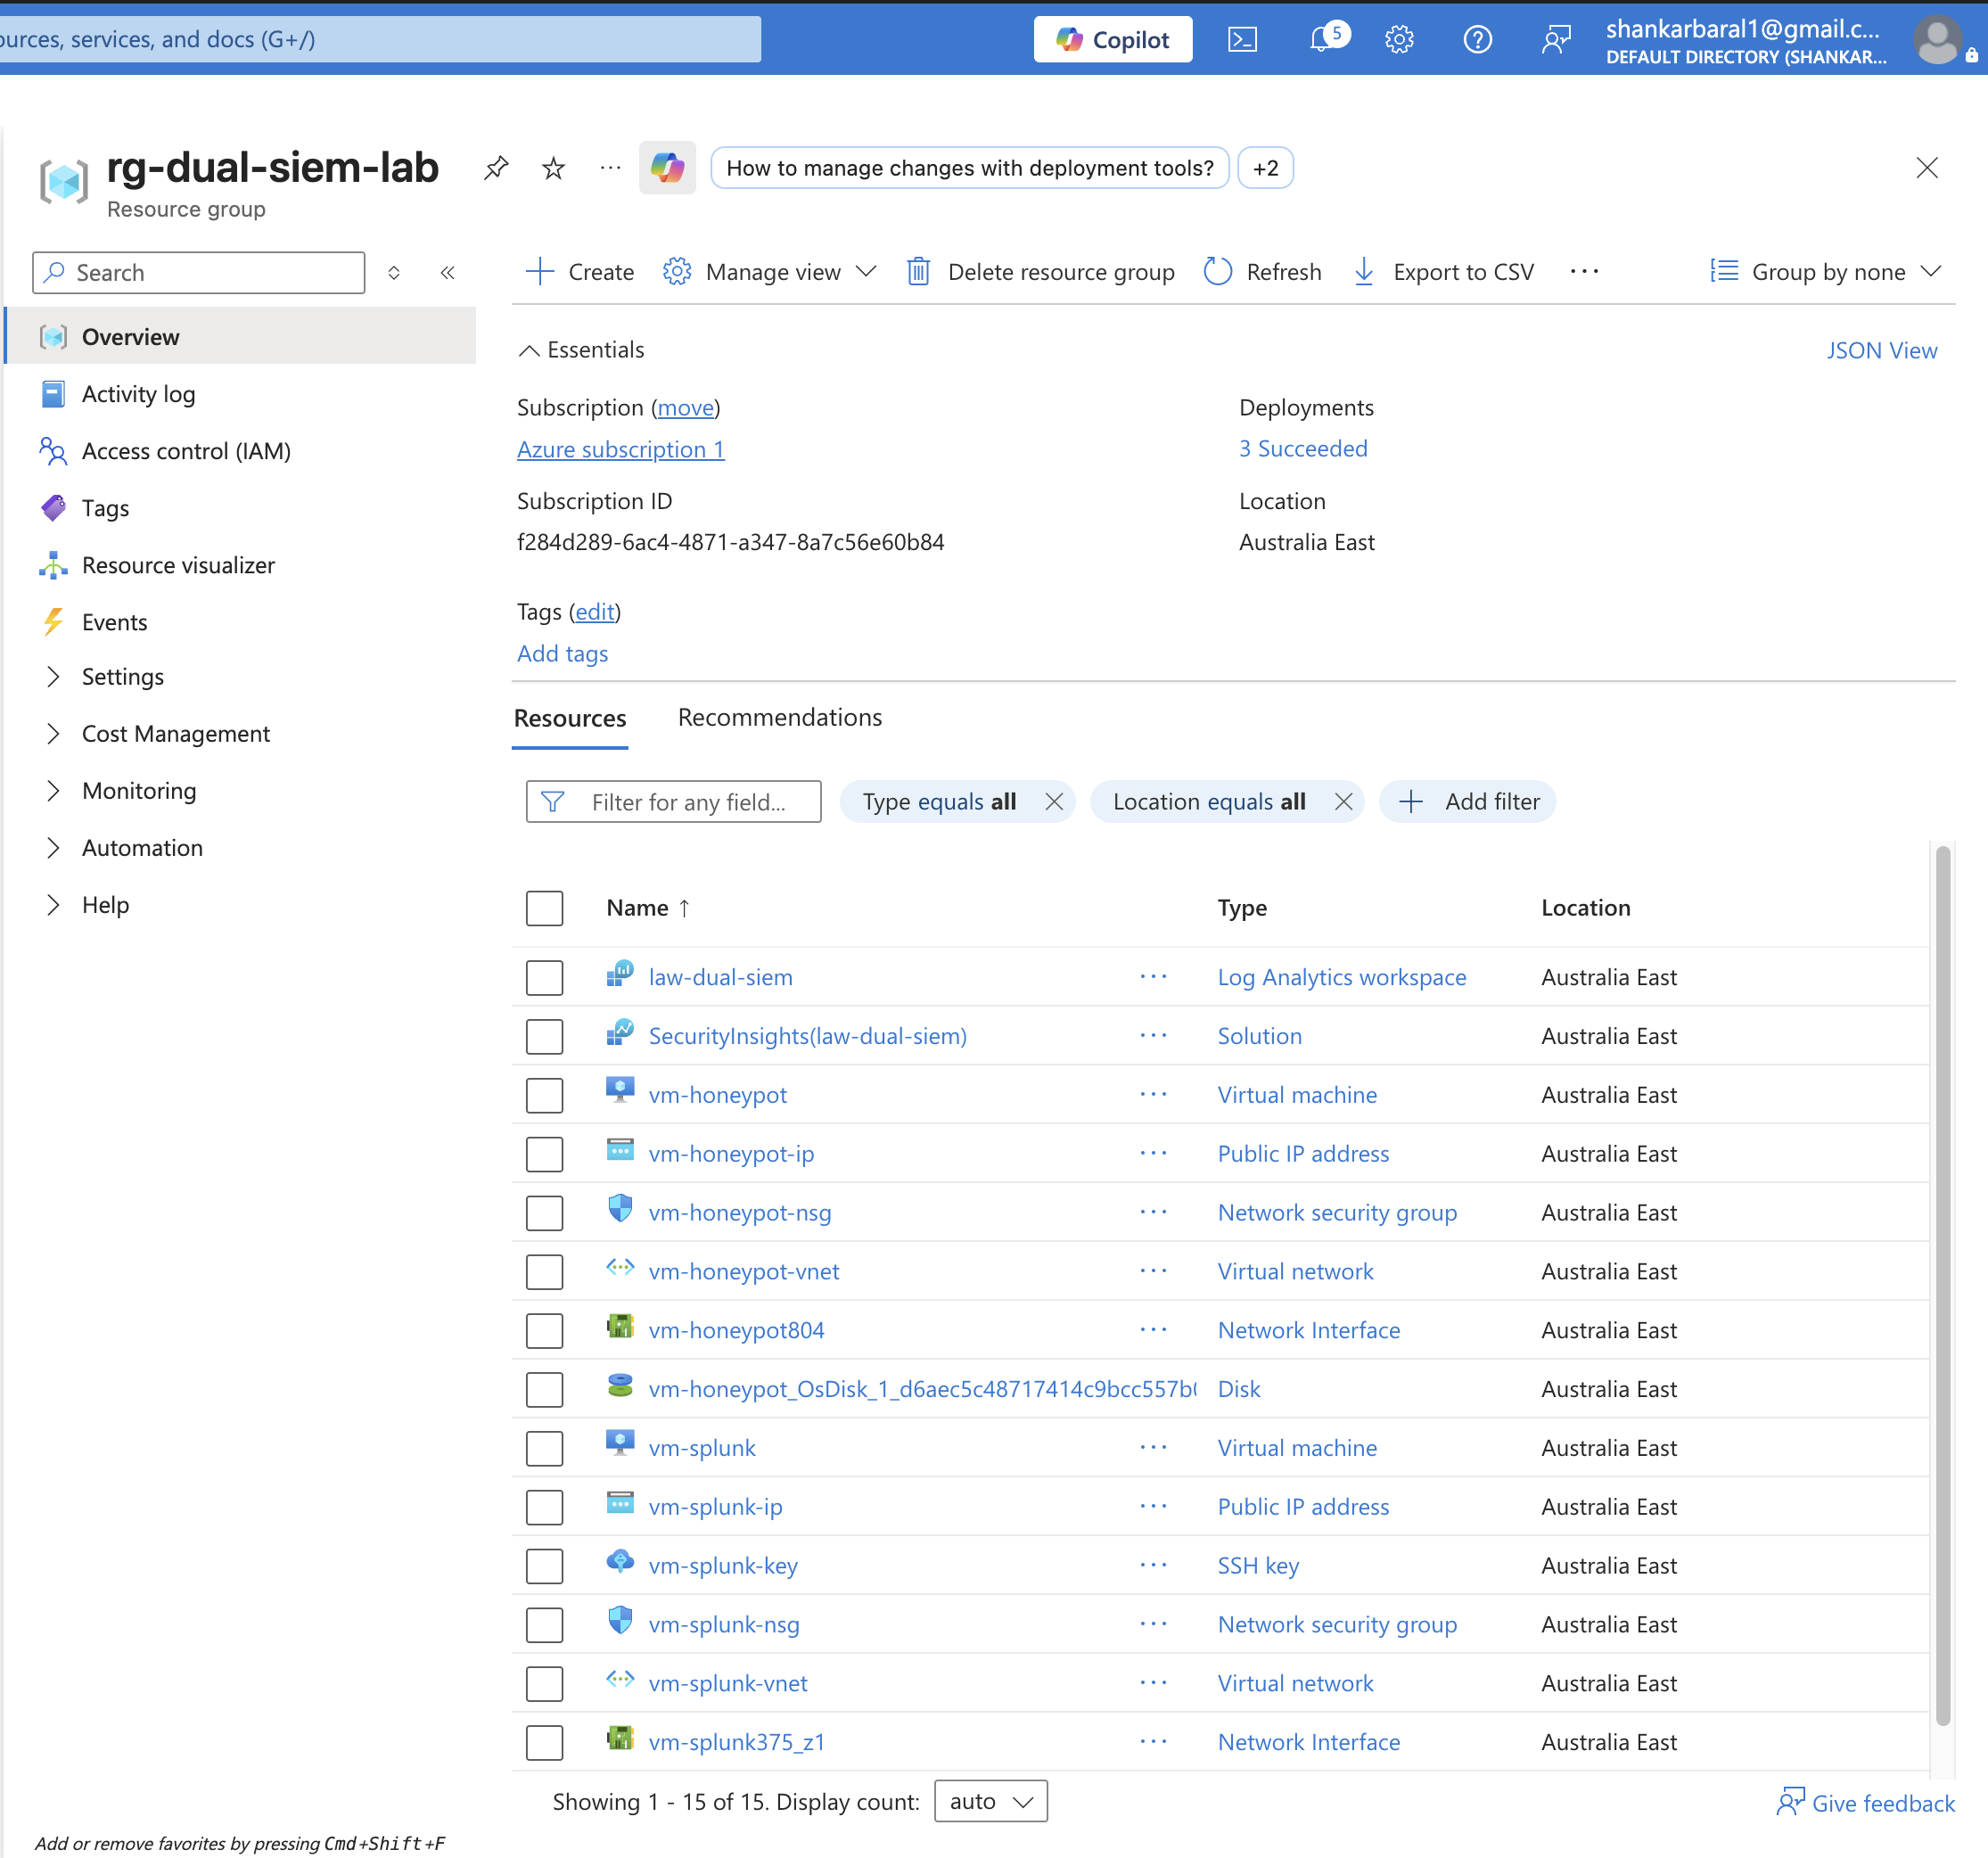Viewport: 1988px width, 1858px height.
Task: Collapse the sidebar menu with double chevron
Action: [x=448, y=272]
